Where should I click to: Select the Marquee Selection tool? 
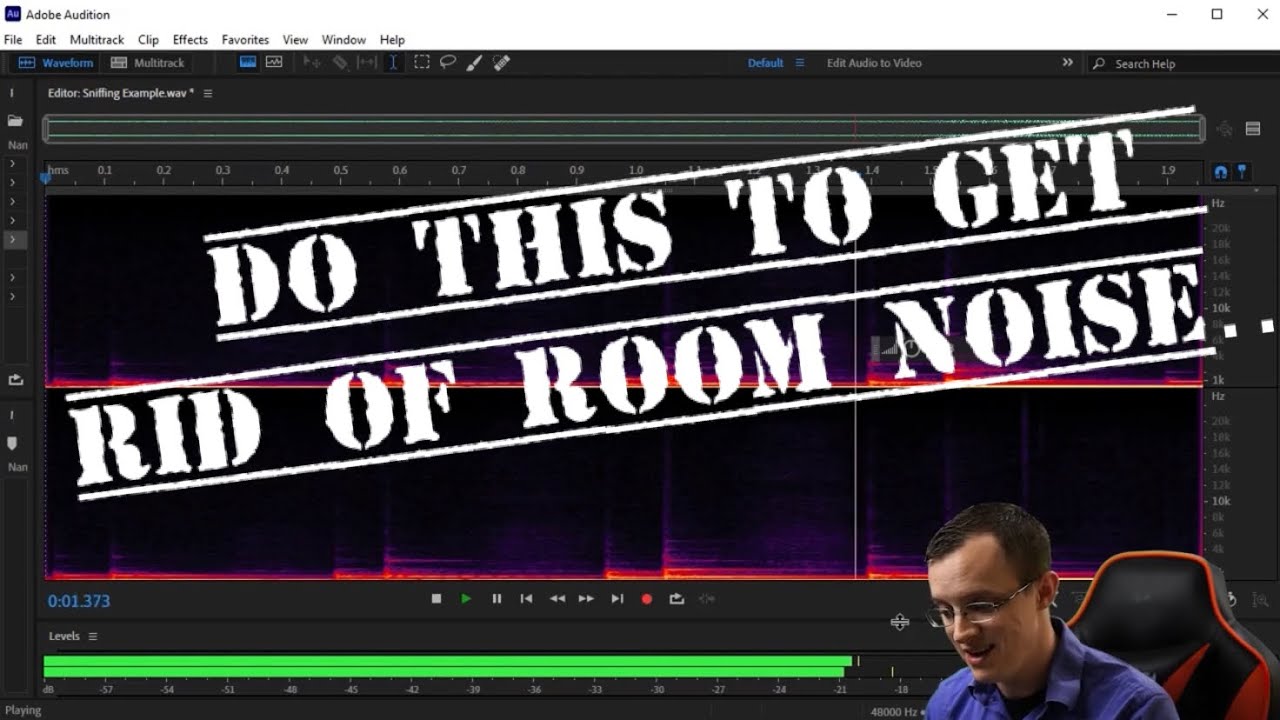click(422, 63)
